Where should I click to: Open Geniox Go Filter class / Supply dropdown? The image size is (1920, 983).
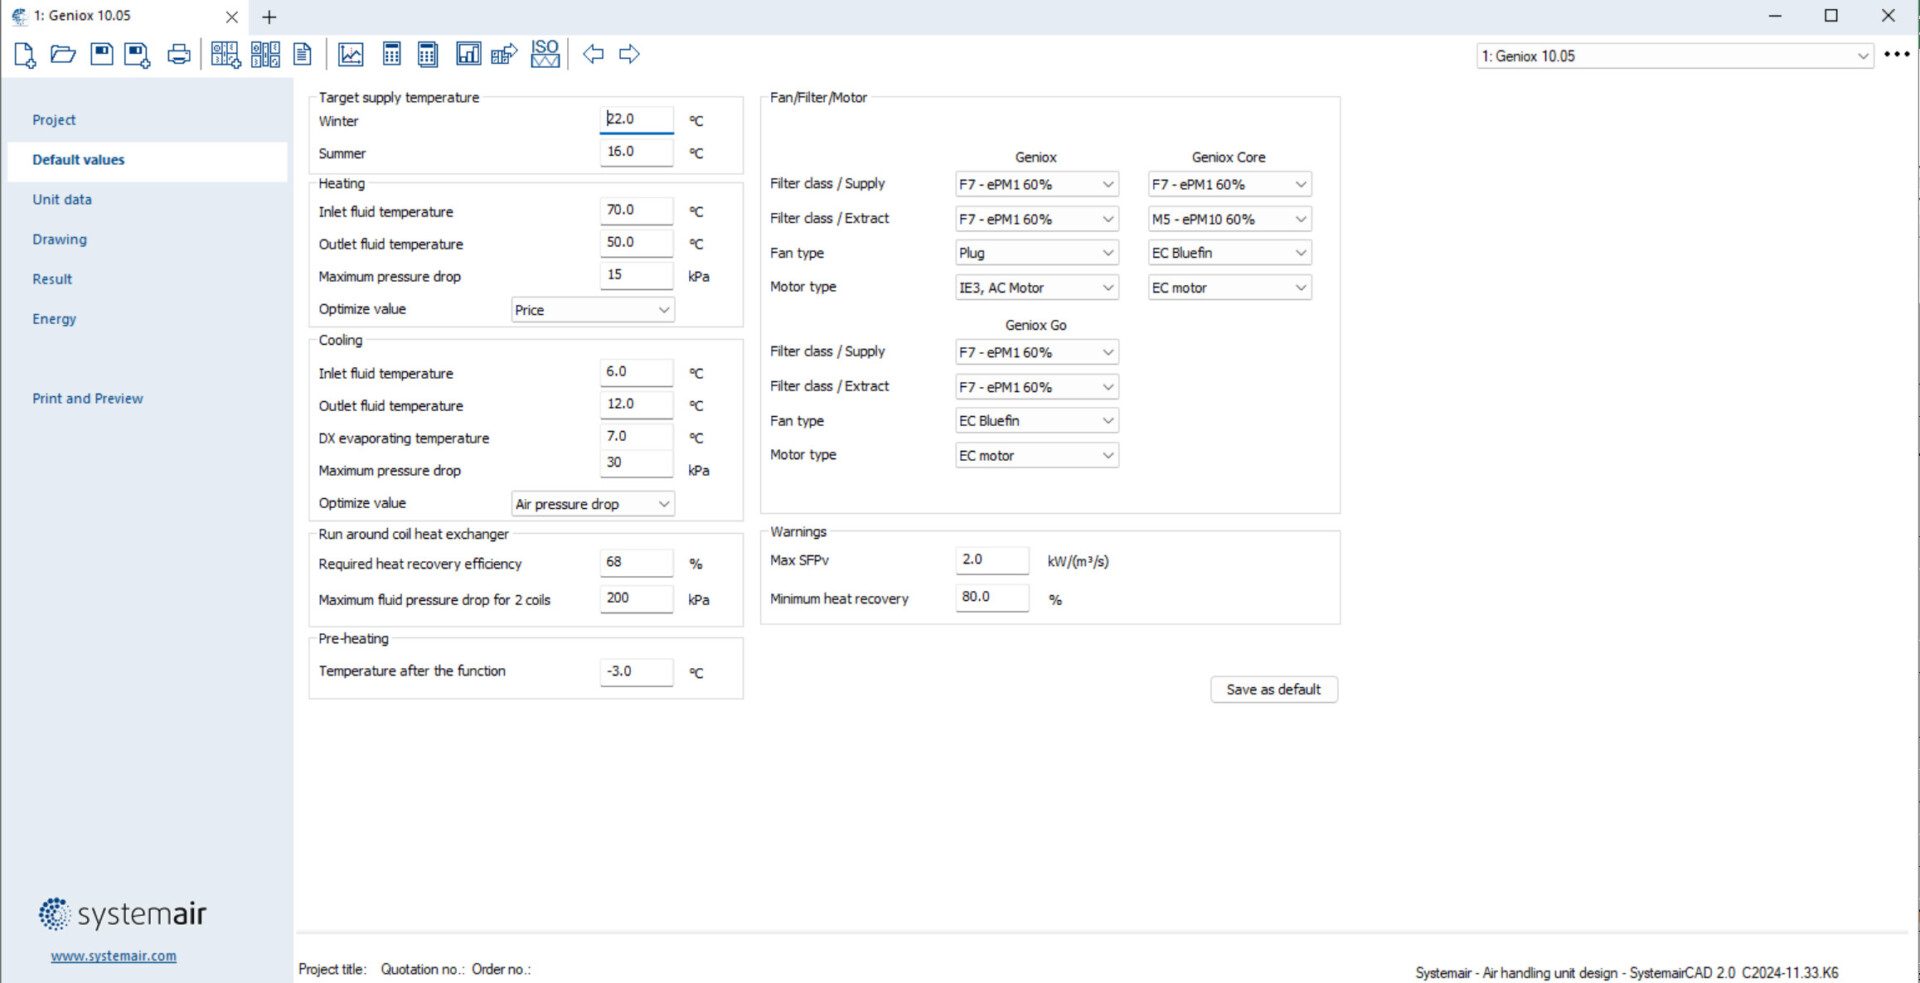point(1036,352)
